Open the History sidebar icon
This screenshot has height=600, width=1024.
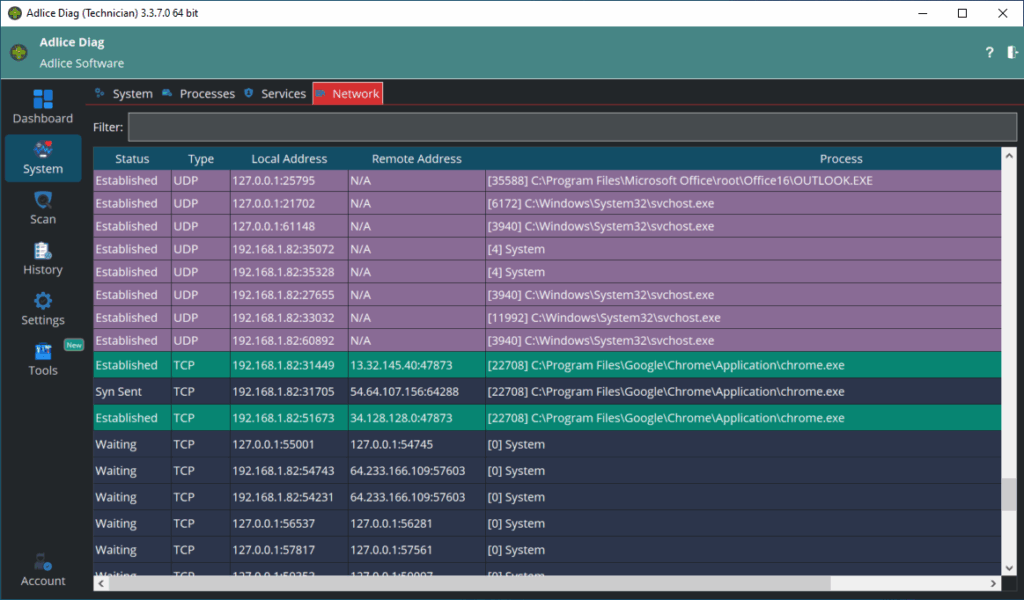click(43, 252)
